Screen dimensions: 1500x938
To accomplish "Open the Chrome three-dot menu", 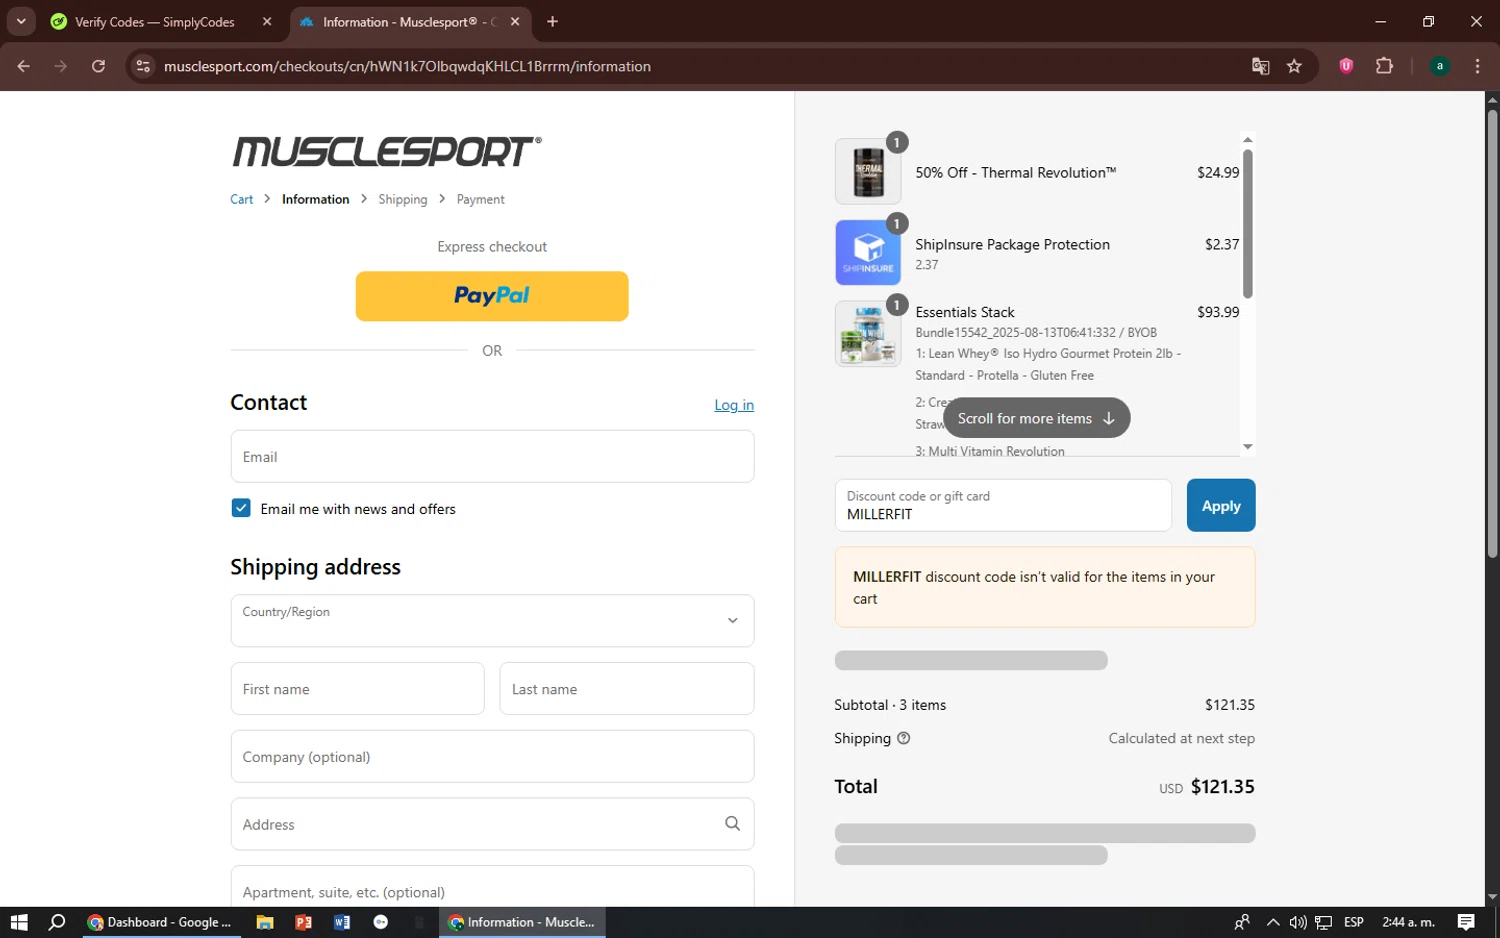I will point(1477,66).
